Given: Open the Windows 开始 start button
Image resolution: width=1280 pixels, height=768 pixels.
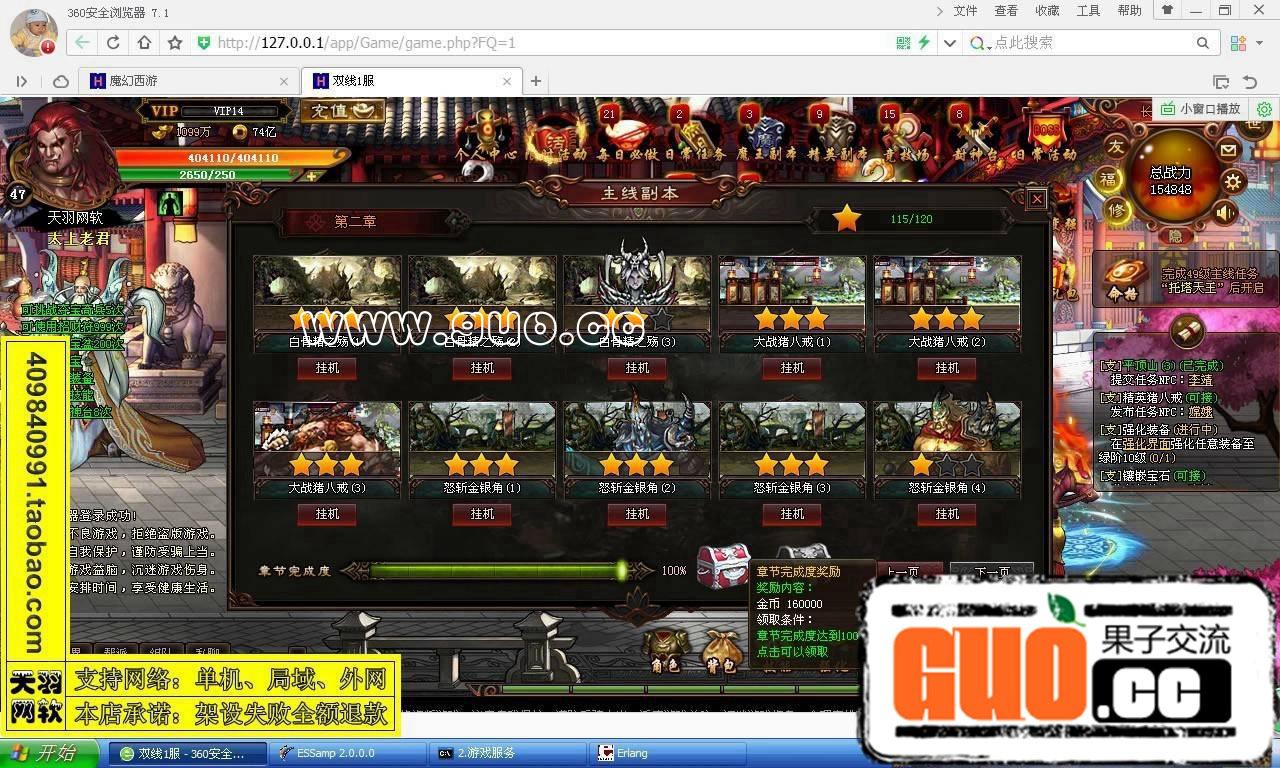Looking at the screenshot, I should pyautogui.click(x=50, y=753).
